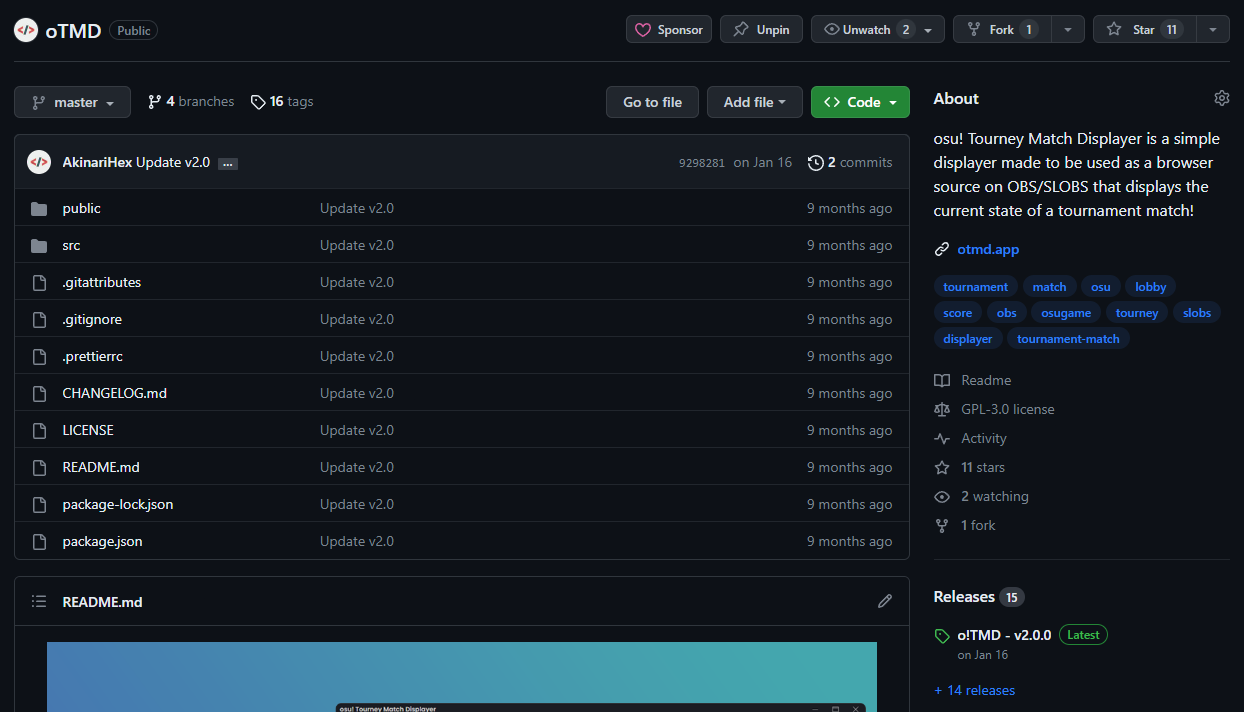Open the otmd.app website link
This screenshot has width=1244, height=712.
[x=988, y=249]
